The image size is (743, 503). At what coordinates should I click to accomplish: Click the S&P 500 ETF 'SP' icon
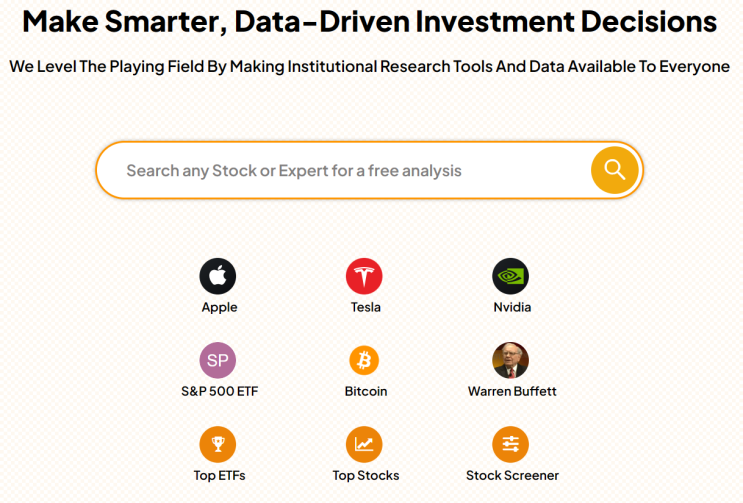point(218,360)
